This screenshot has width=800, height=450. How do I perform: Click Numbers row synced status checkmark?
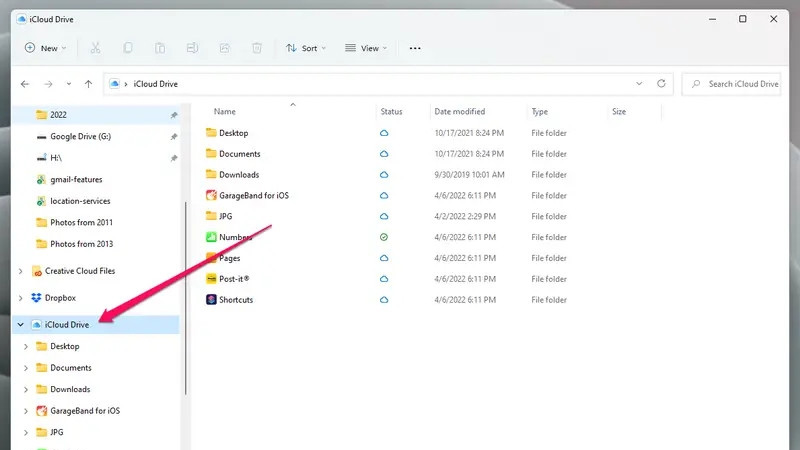384,237
